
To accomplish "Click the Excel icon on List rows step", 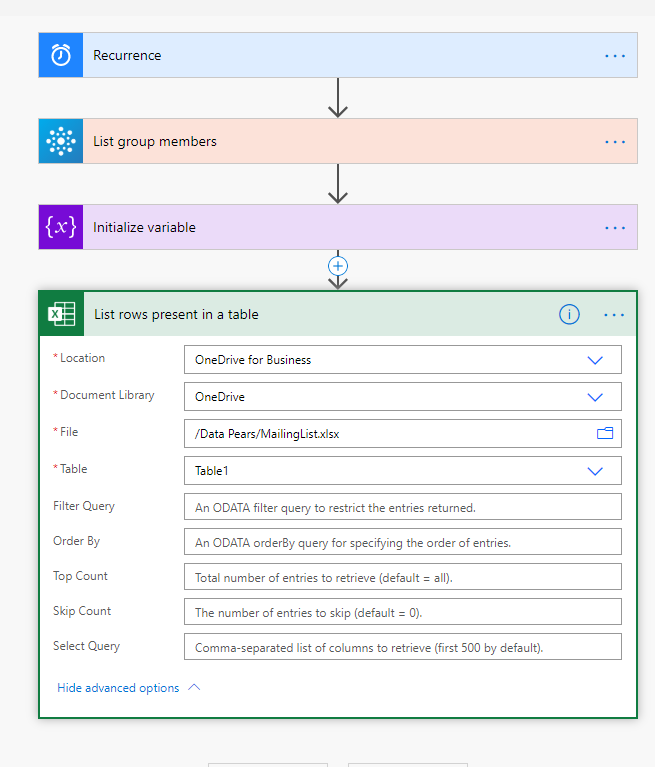I will point(62,314).
